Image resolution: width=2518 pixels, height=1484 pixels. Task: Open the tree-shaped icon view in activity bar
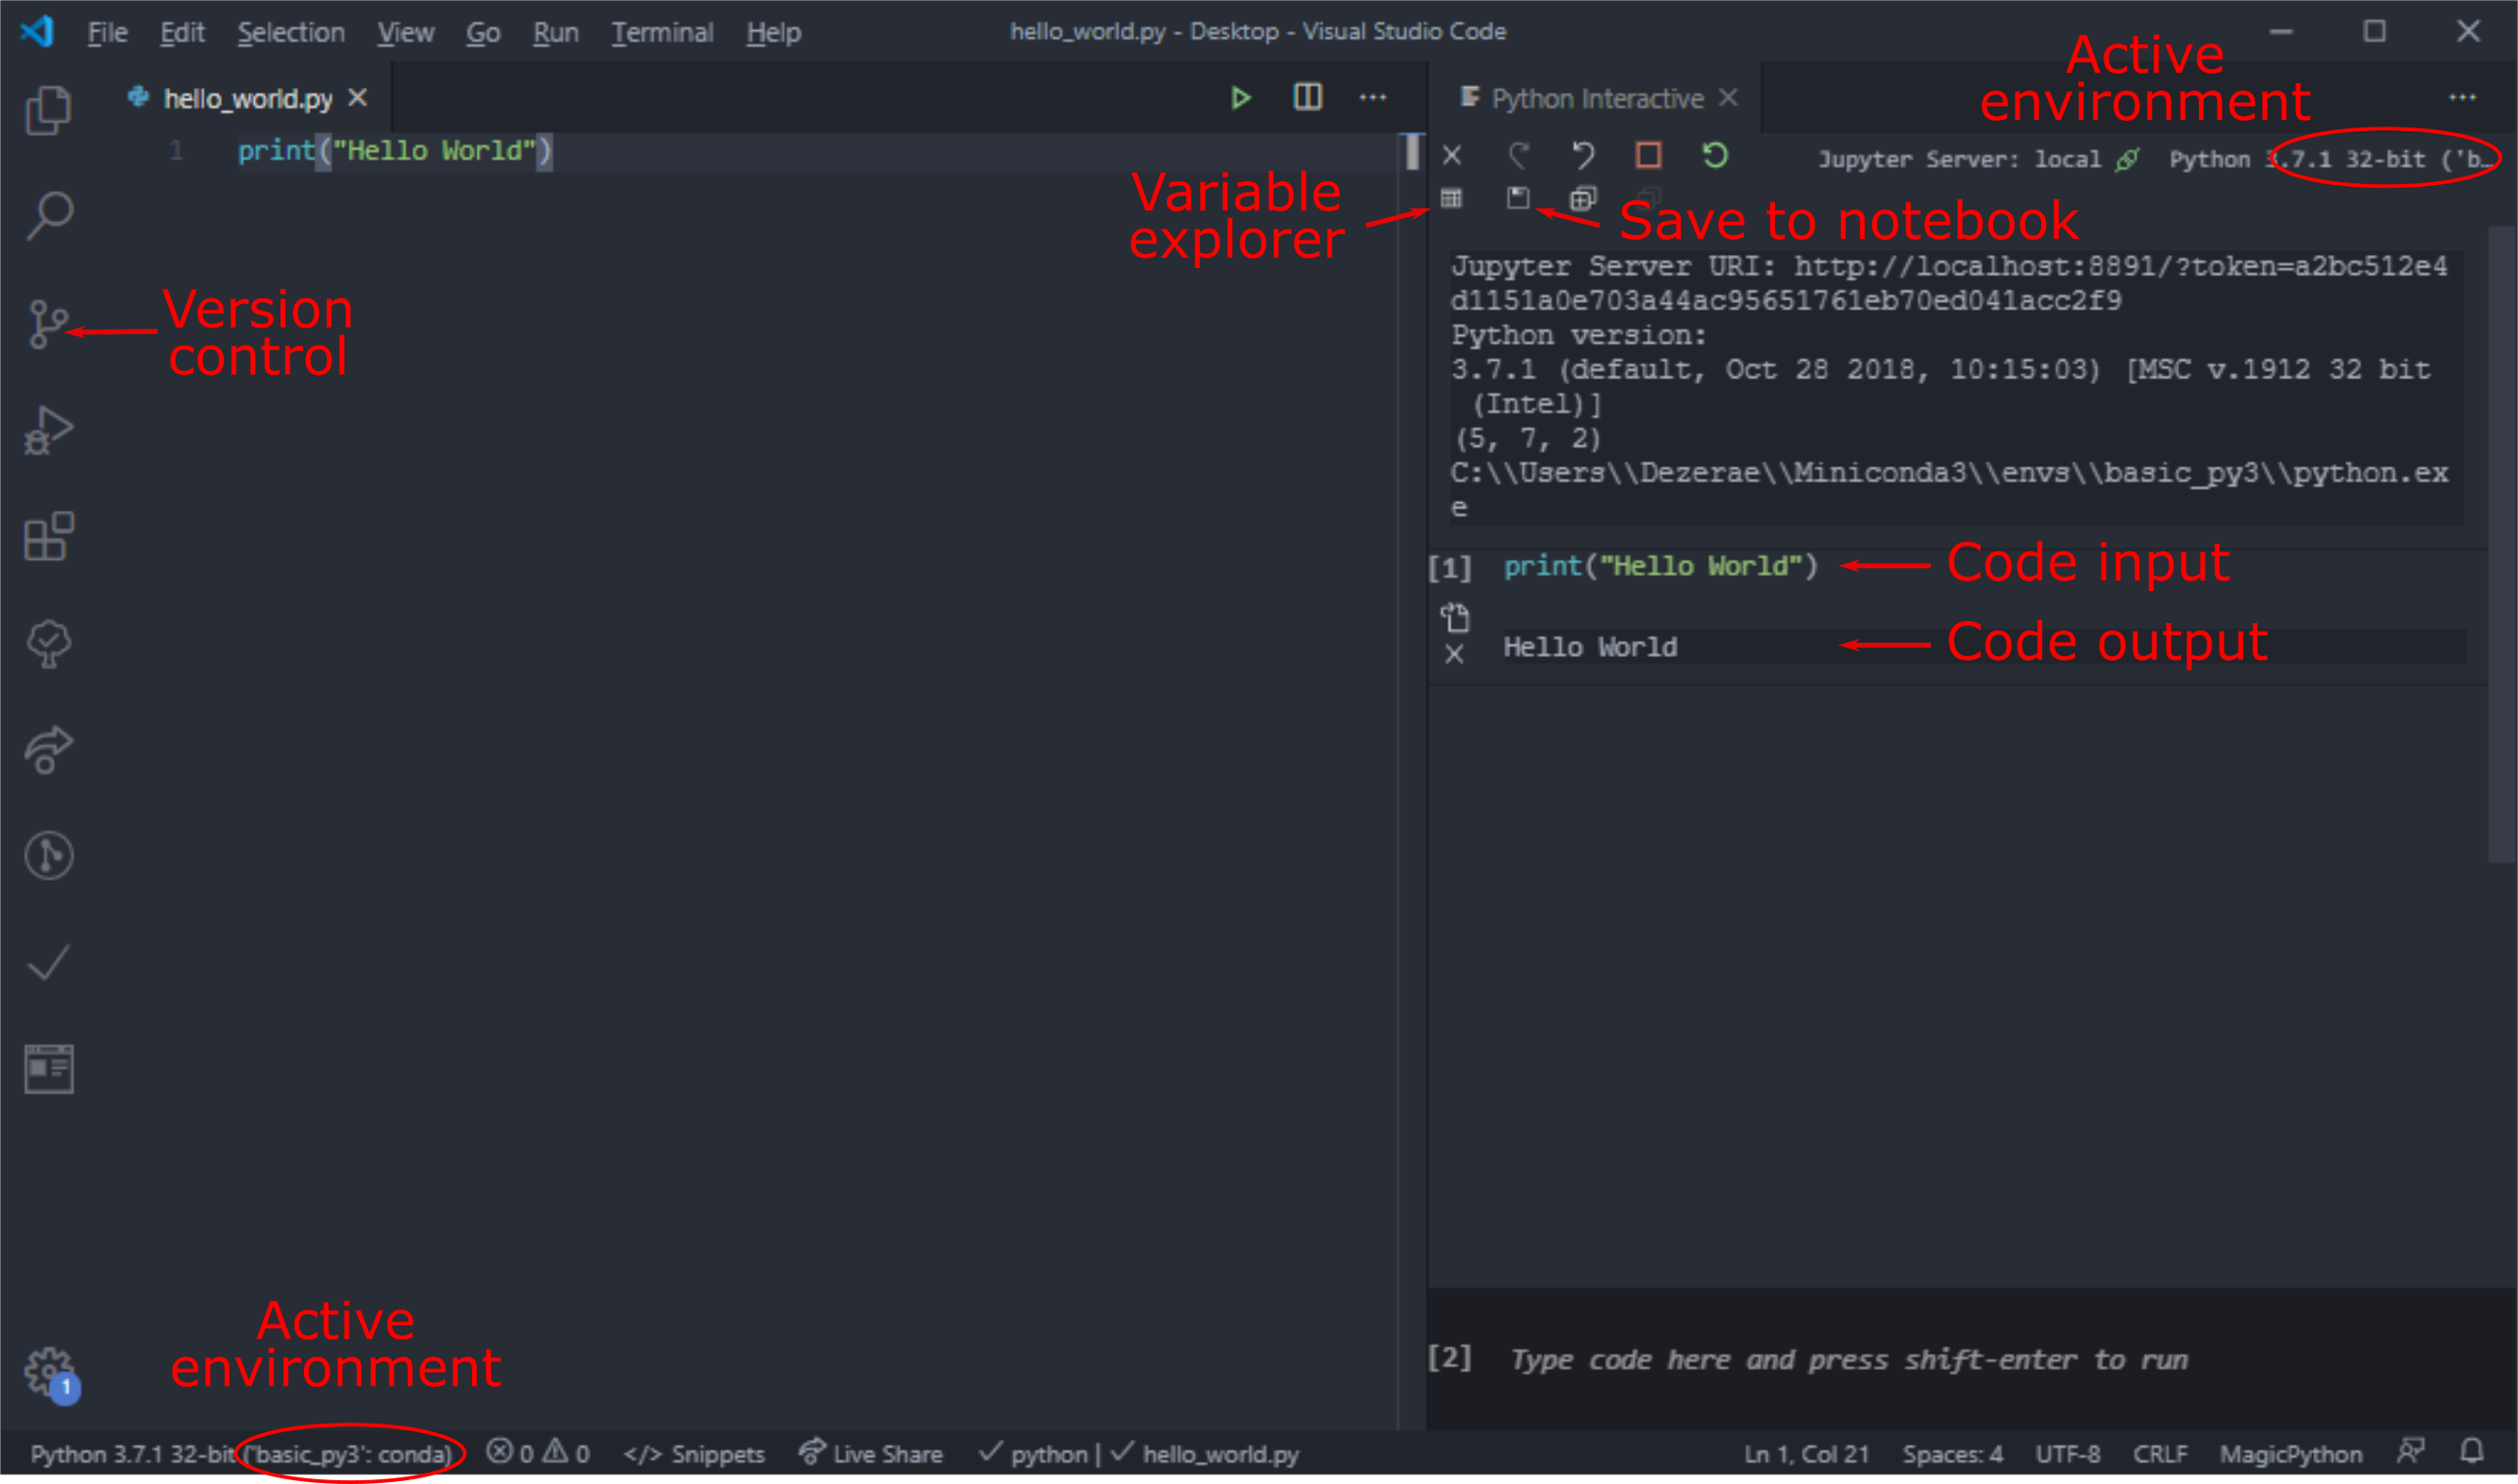coord(48,644)
